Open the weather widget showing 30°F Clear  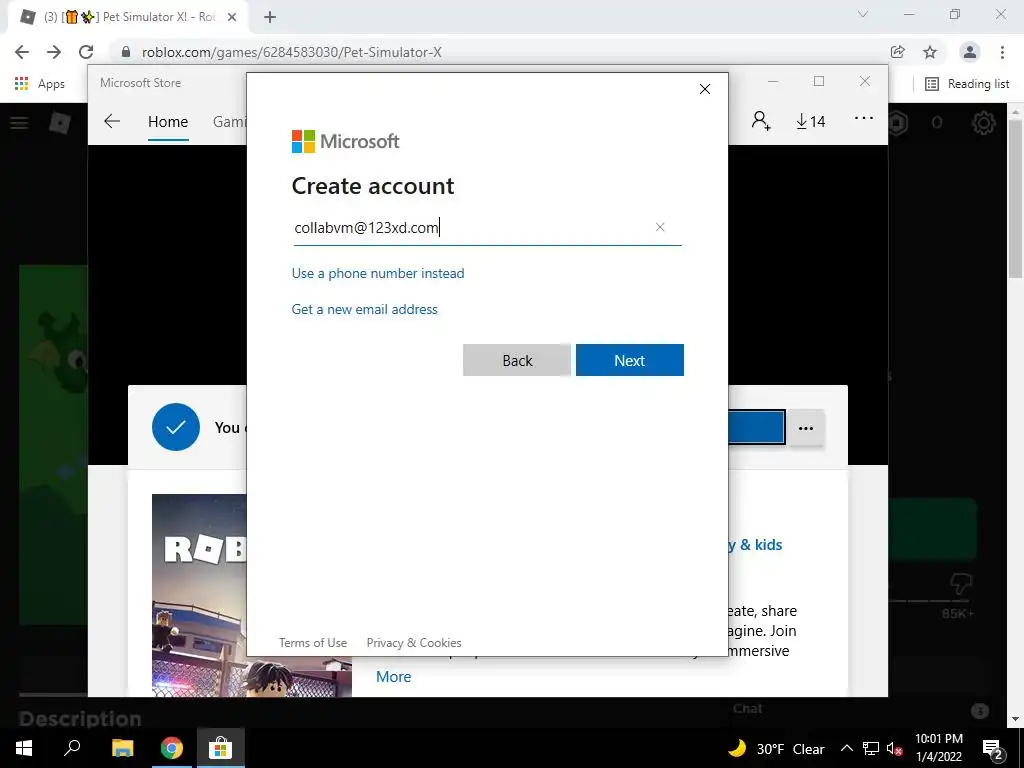click(x=776, y=748)
